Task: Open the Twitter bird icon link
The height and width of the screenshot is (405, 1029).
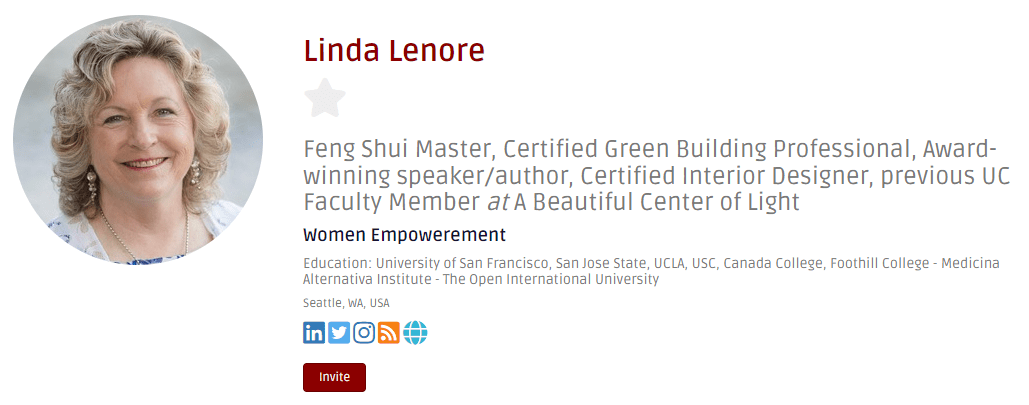Action: (339, 332)
